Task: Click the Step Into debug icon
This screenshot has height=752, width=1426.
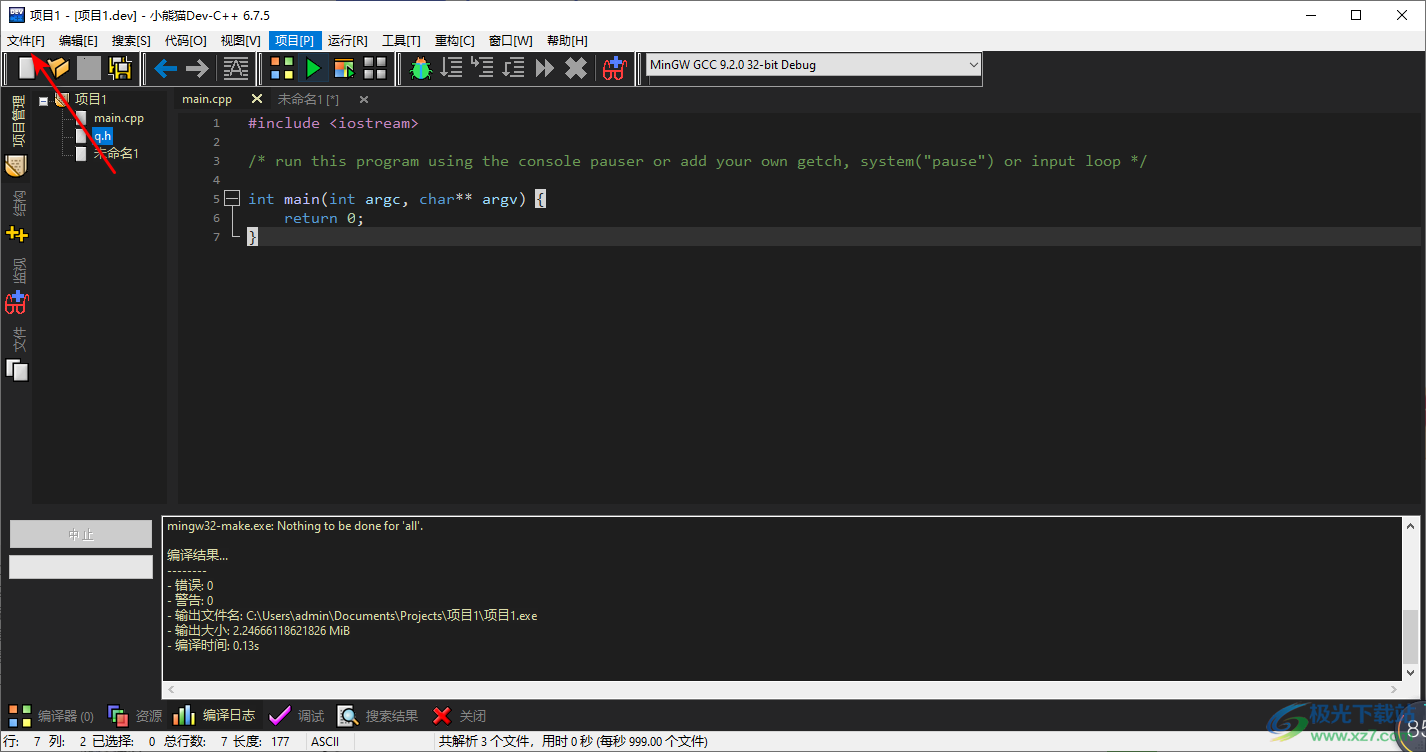Action: [483, 68]
